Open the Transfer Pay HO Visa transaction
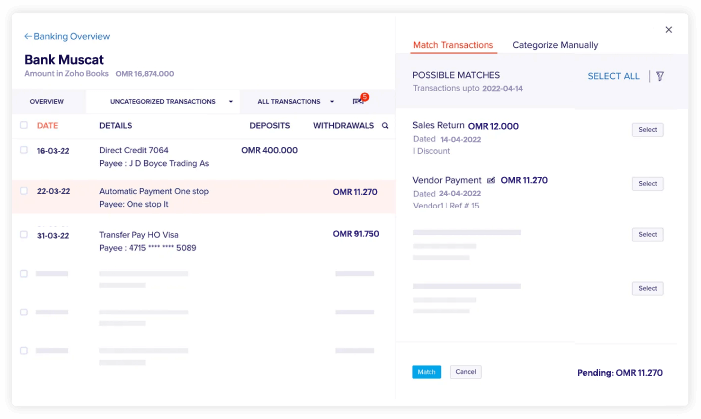Viewport: 701px width, 419px height. (x=139, y=235)
